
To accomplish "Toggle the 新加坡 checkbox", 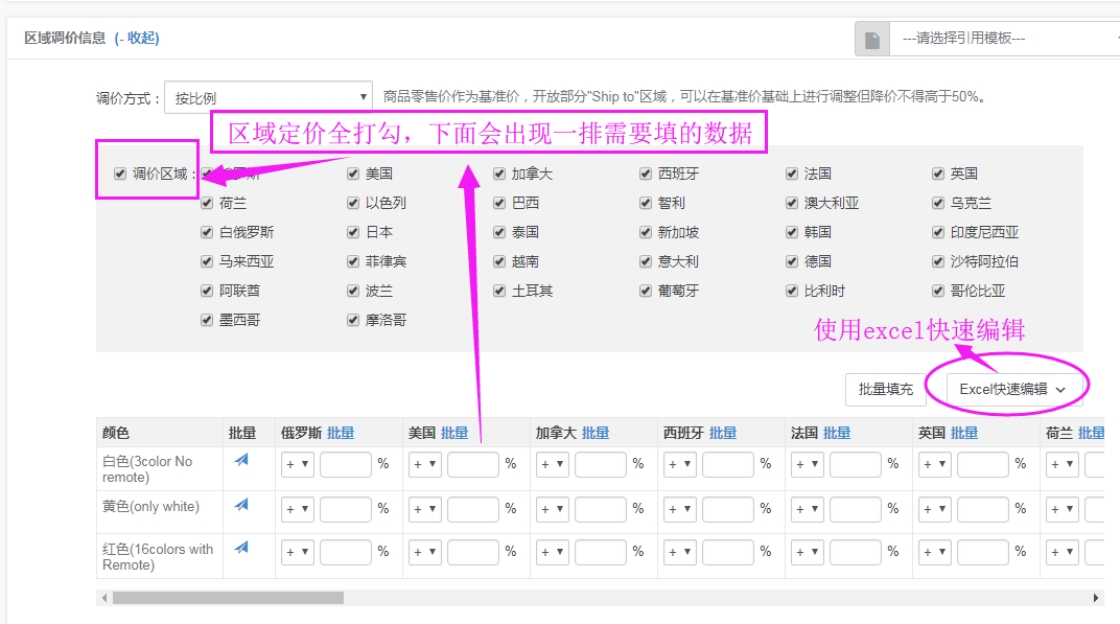I will click(646, 232).
